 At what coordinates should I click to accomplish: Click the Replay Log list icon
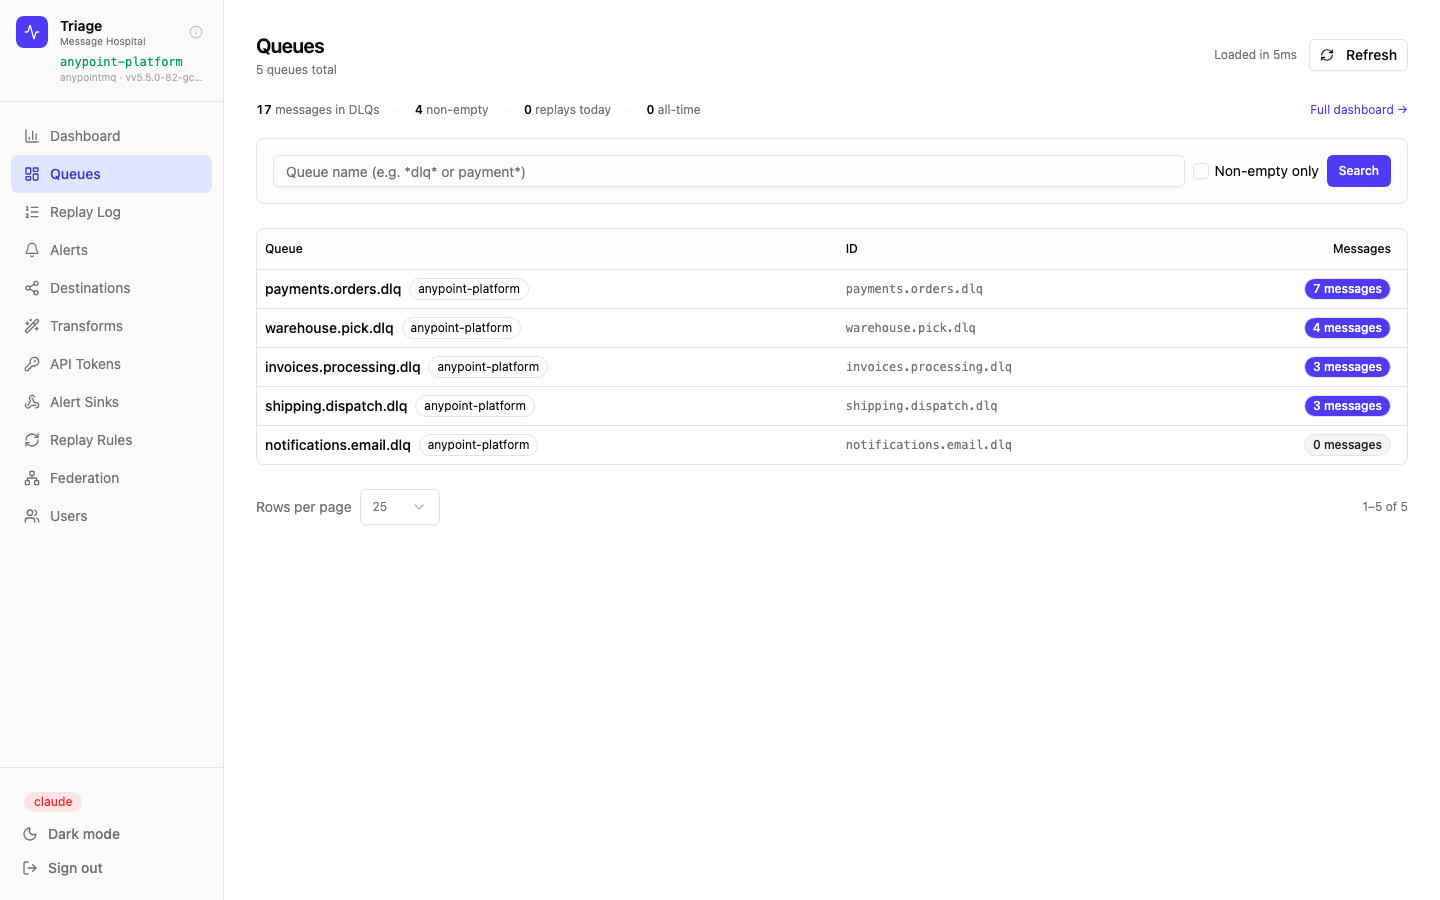click(x=32, y=212)
